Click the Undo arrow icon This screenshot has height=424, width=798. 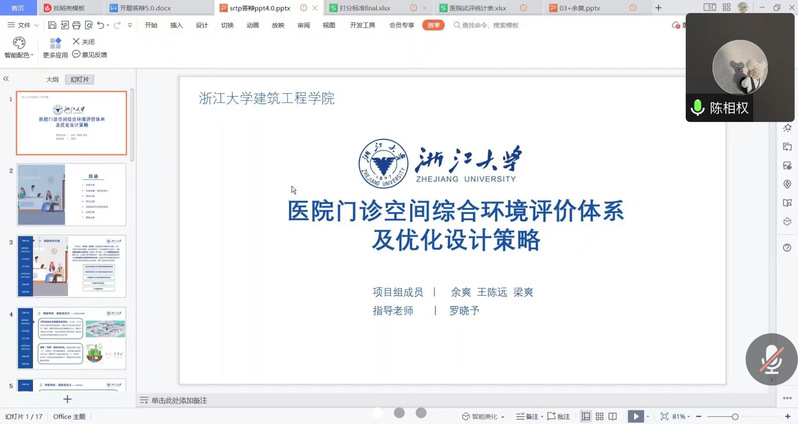coord(101,25)
